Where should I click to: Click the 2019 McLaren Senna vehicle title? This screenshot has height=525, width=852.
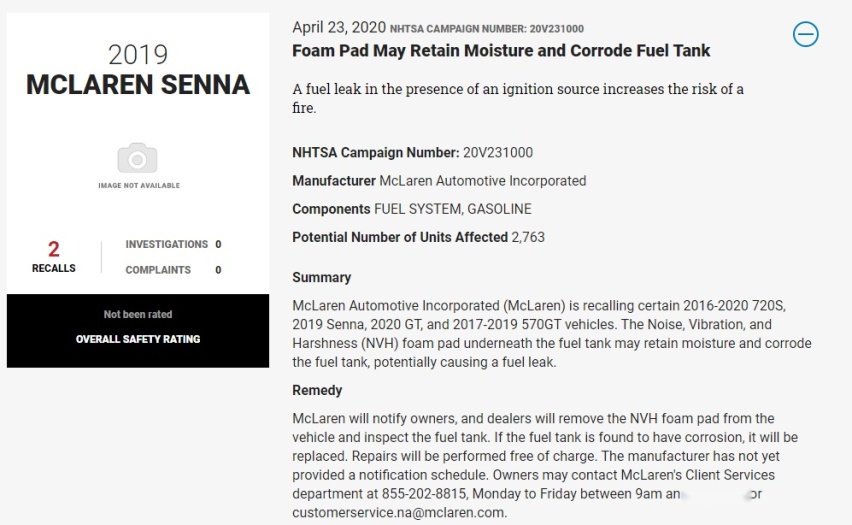tap(137, 70)
